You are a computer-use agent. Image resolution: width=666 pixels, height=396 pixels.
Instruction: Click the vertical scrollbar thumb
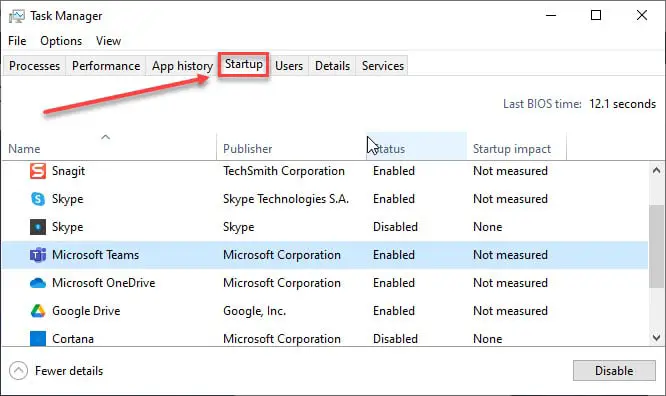coord(657,246)
